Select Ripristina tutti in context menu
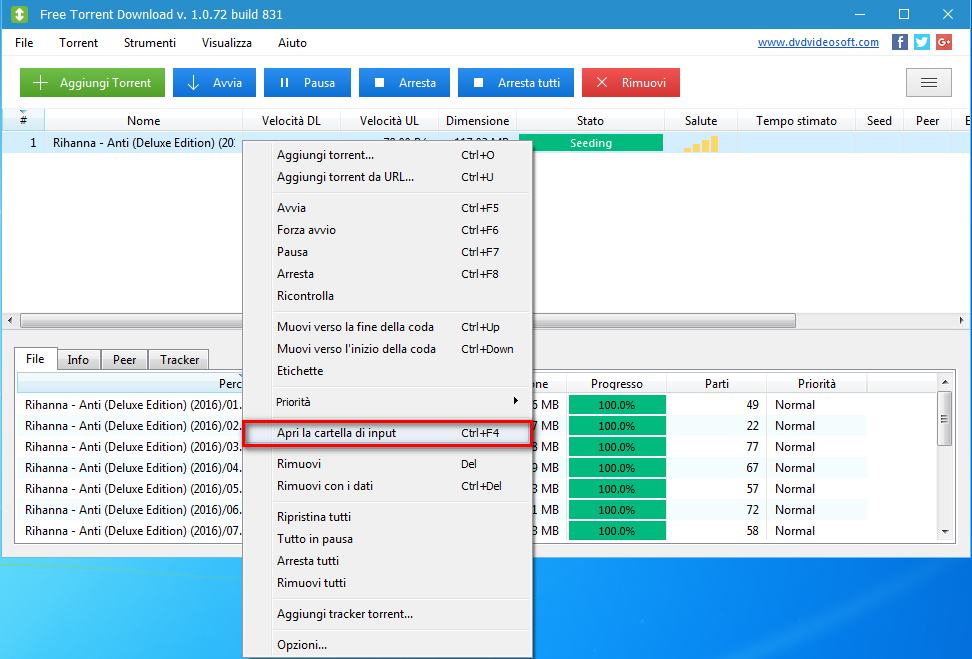This screenshot has width=972, height=659. coord(387,517)
